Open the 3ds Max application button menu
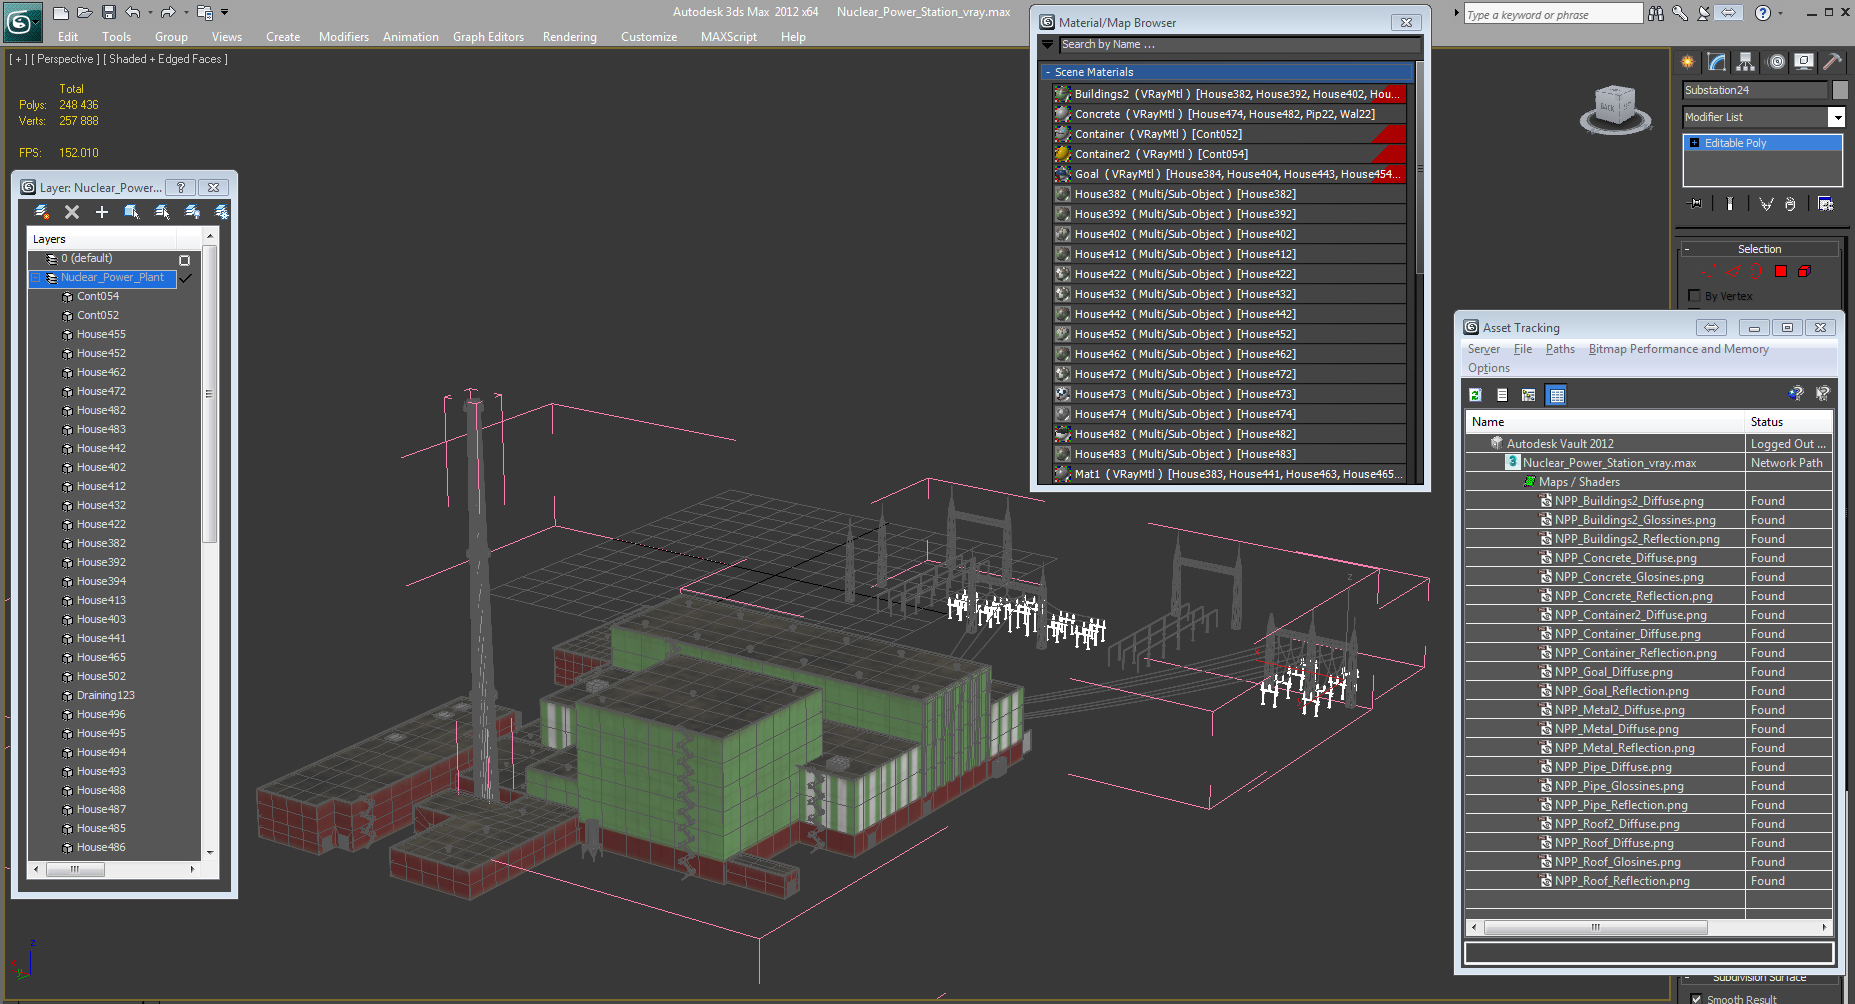This screenshot has width=1855, height=1004. [x=21, y=21]
